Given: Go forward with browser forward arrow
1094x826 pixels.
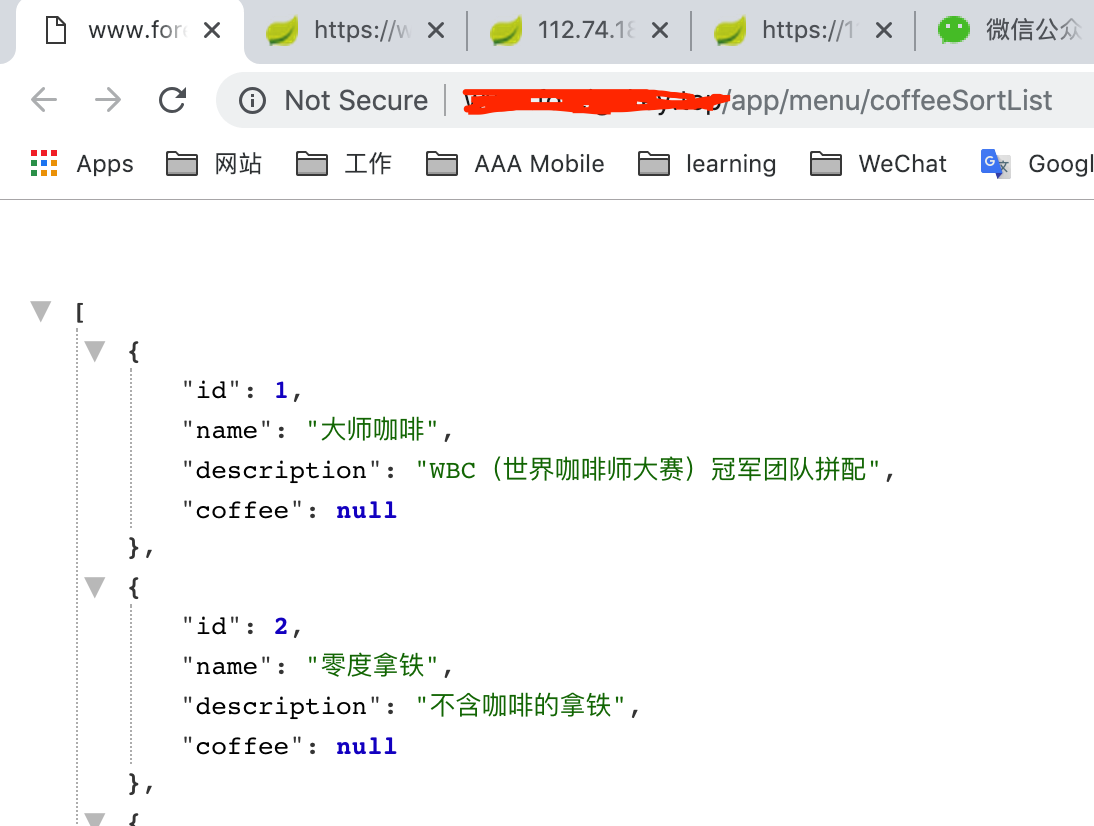Looking at the screenshot, I should (108, 100).
